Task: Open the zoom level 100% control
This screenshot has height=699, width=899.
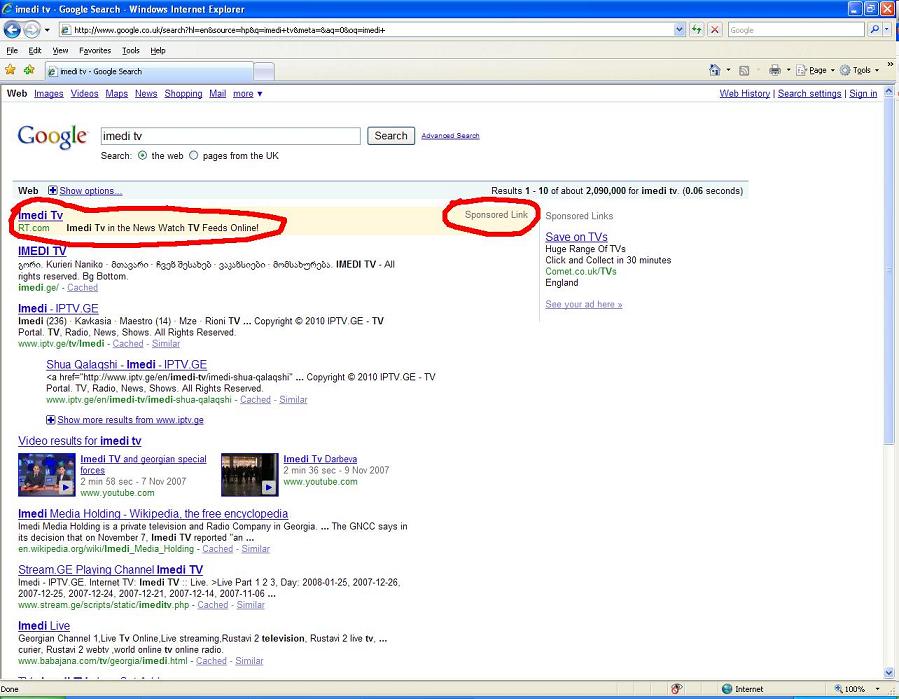Action: point(856,689)
